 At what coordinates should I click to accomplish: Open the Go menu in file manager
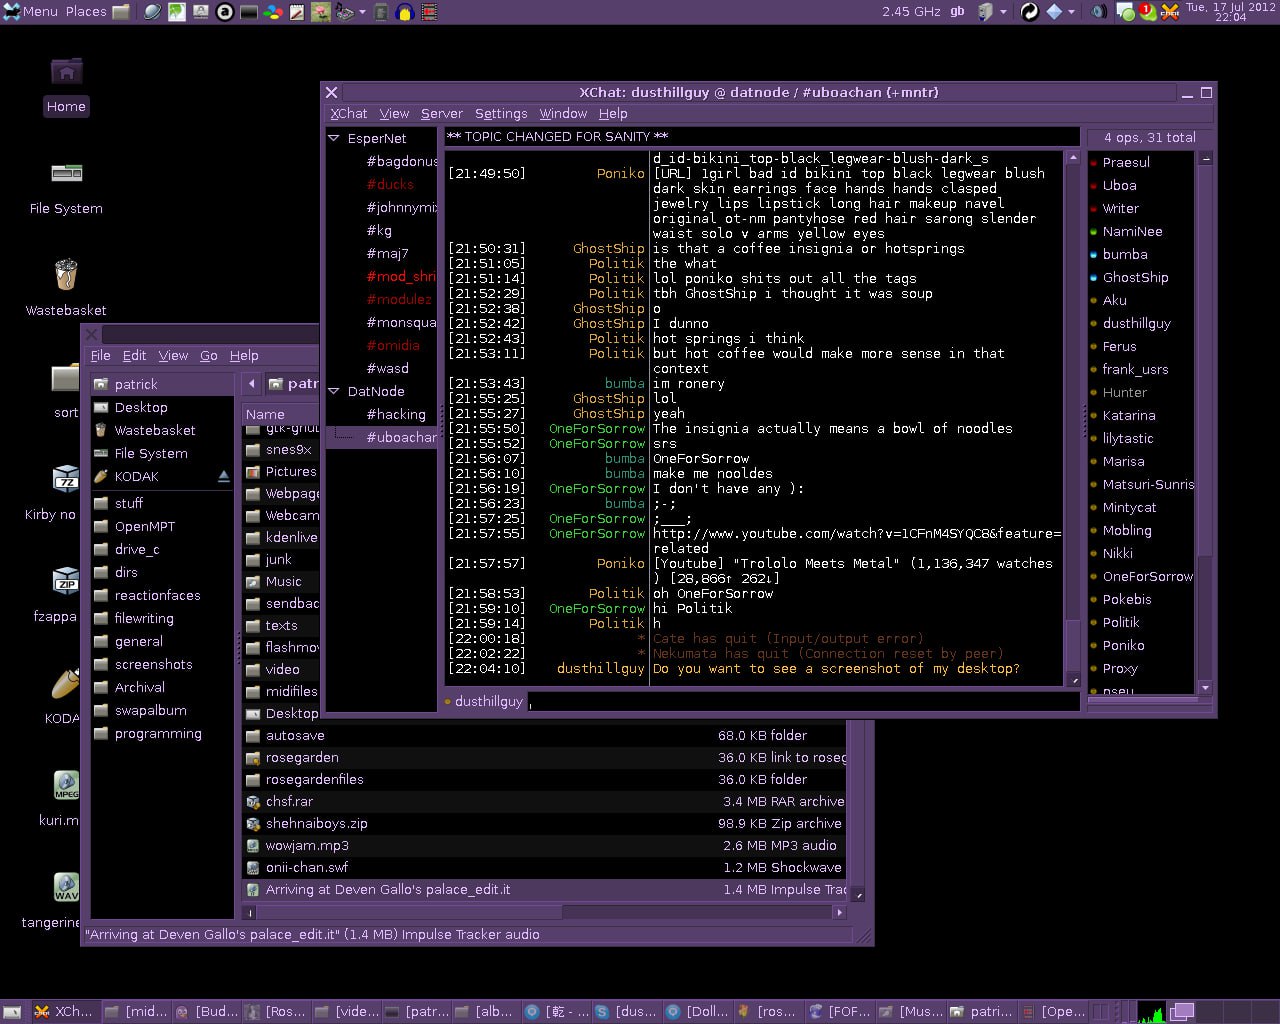coord(208,356)
